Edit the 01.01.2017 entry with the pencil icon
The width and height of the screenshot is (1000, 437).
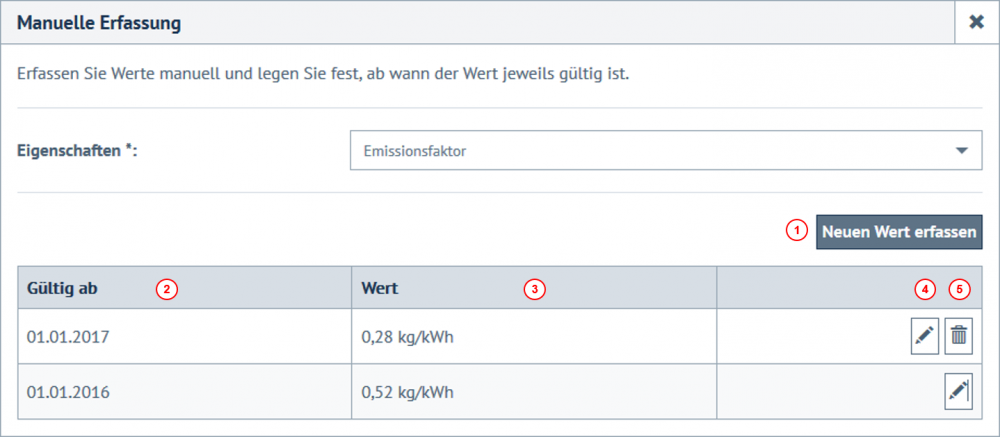(925, 338)
